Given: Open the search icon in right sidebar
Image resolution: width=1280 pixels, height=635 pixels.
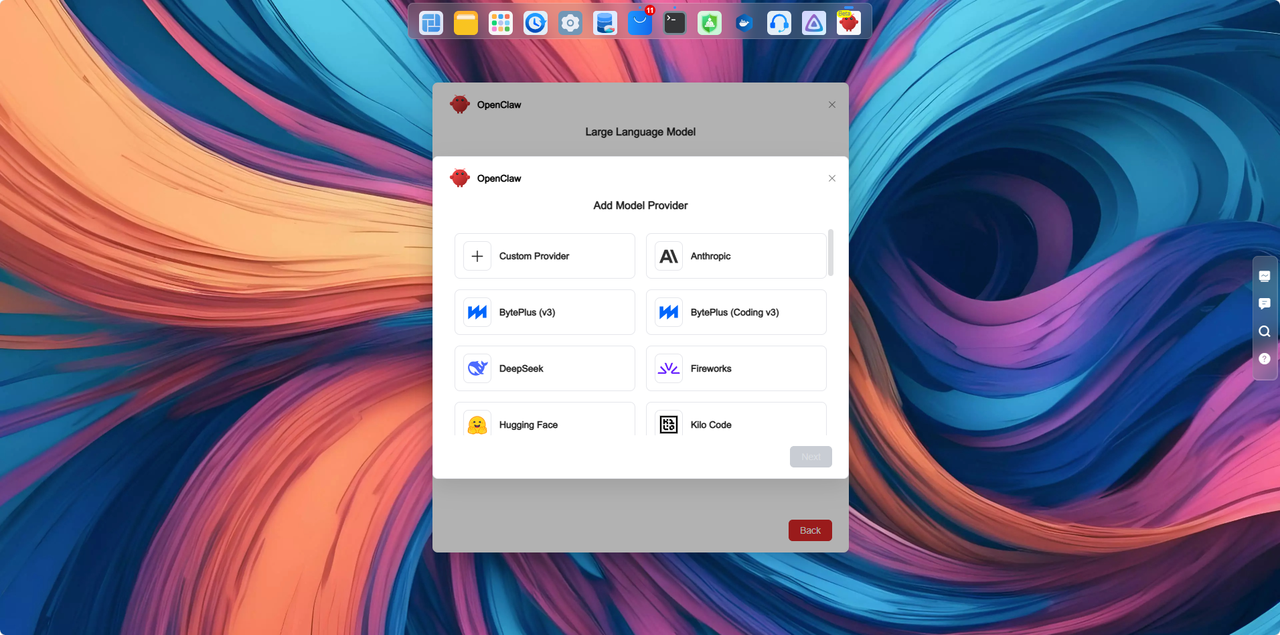Looking at the screenshot, I should pyautogui.click(x=1265, y=331).
